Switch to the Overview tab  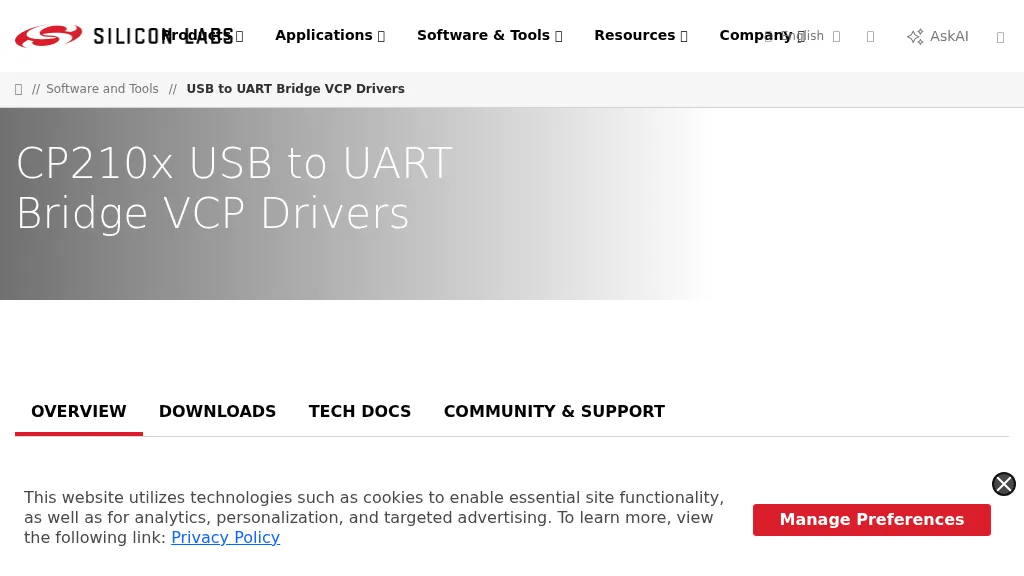click(78, 411)
